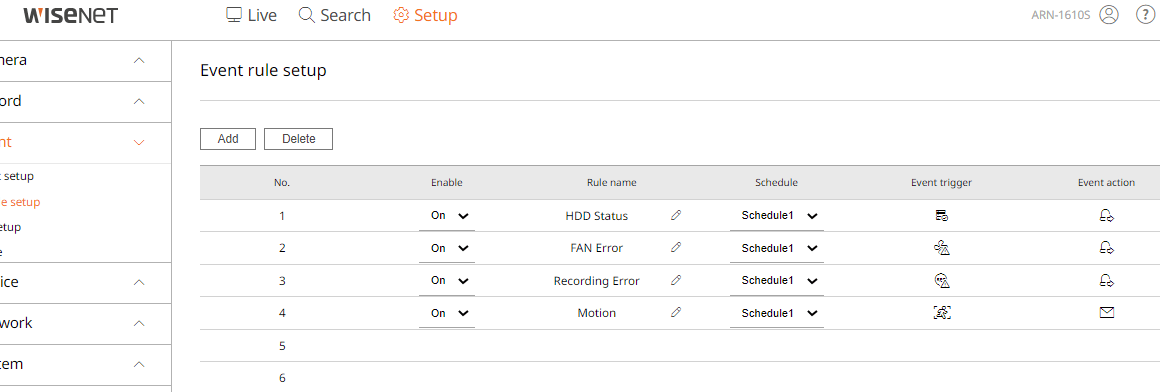This screenshot has height=392, width=1160.
Task: Open the Live tab
Action: tap(252, 15)
